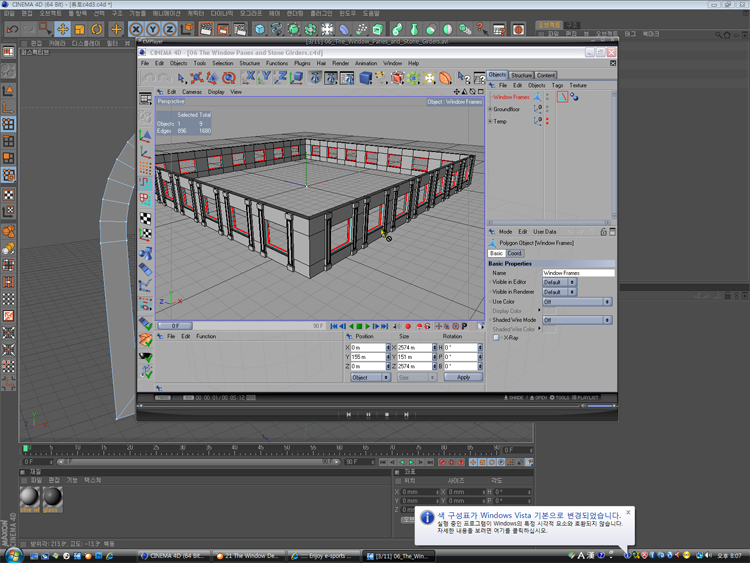Click the Render View clapperboard icon

tap(206, 29)
